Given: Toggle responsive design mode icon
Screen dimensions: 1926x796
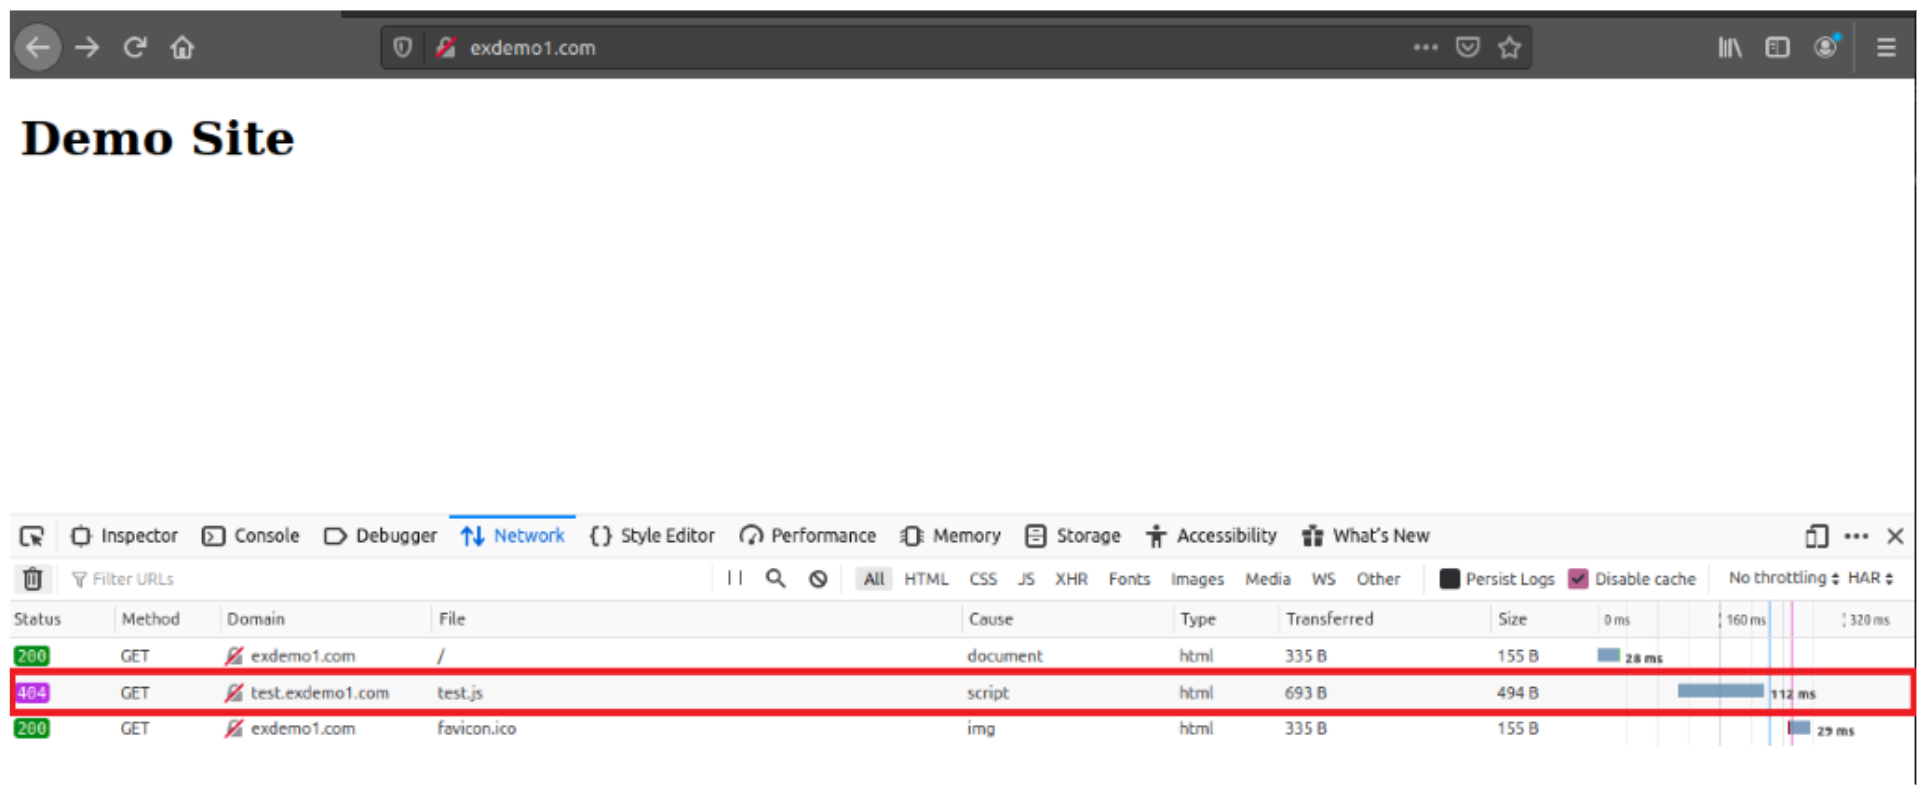Looking at the screenshot, I should tap(1816, 536).
